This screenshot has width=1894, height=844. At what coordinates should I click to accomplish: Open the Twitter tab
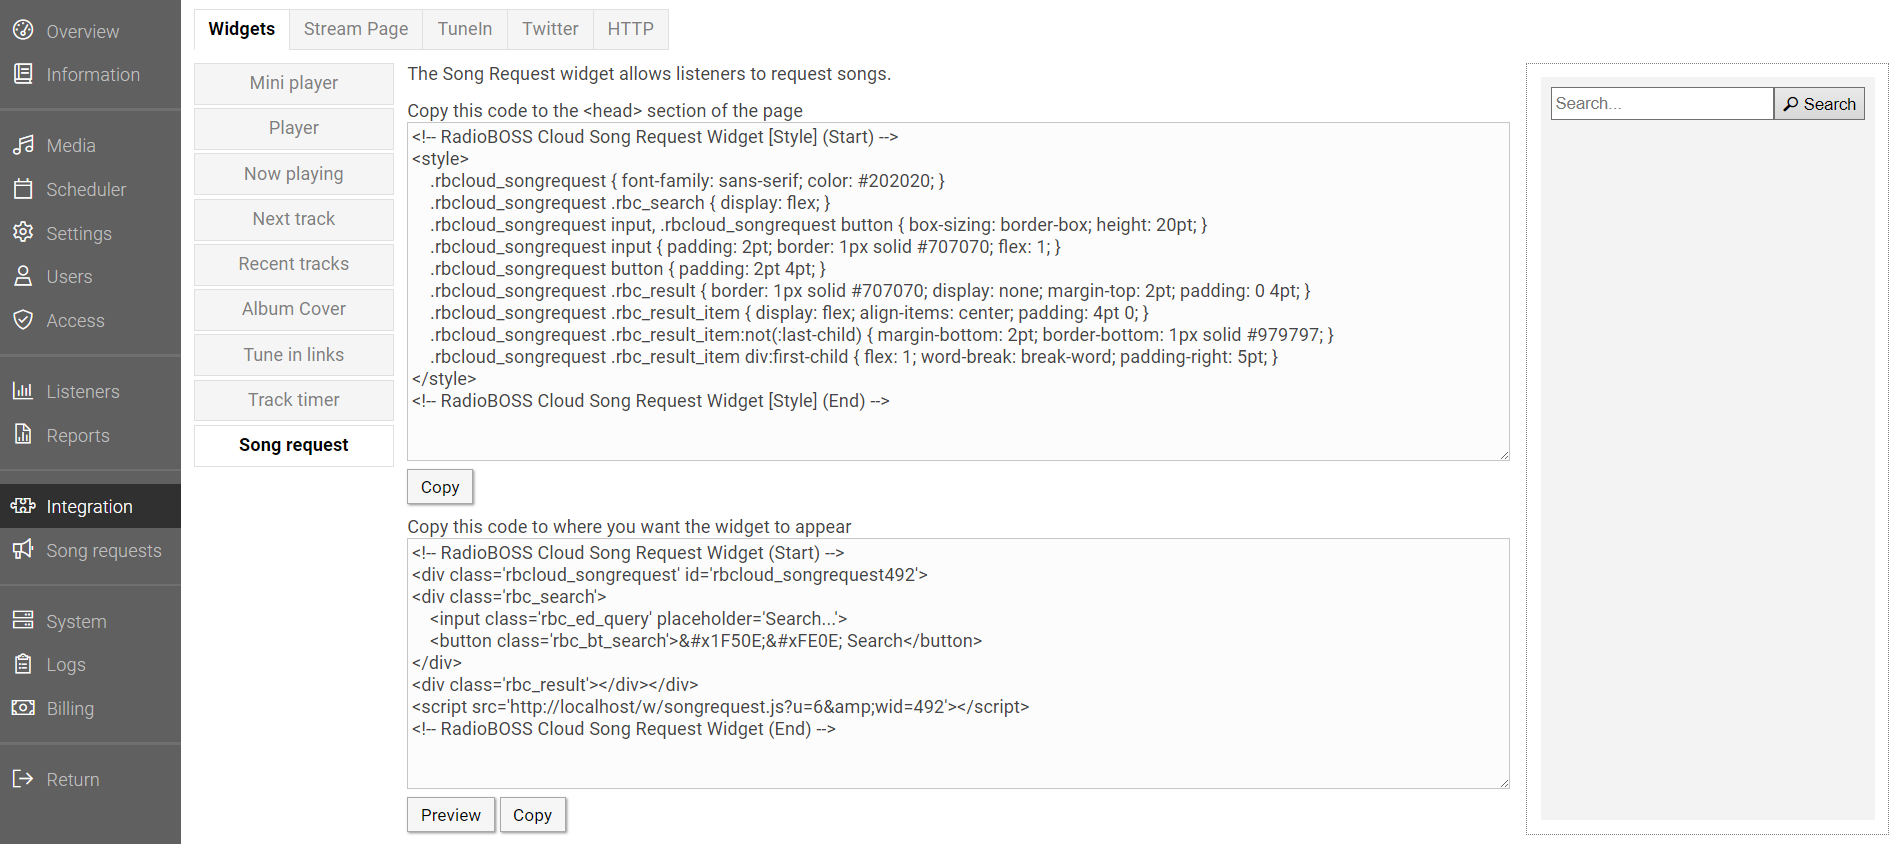click(x=550, y=29)
